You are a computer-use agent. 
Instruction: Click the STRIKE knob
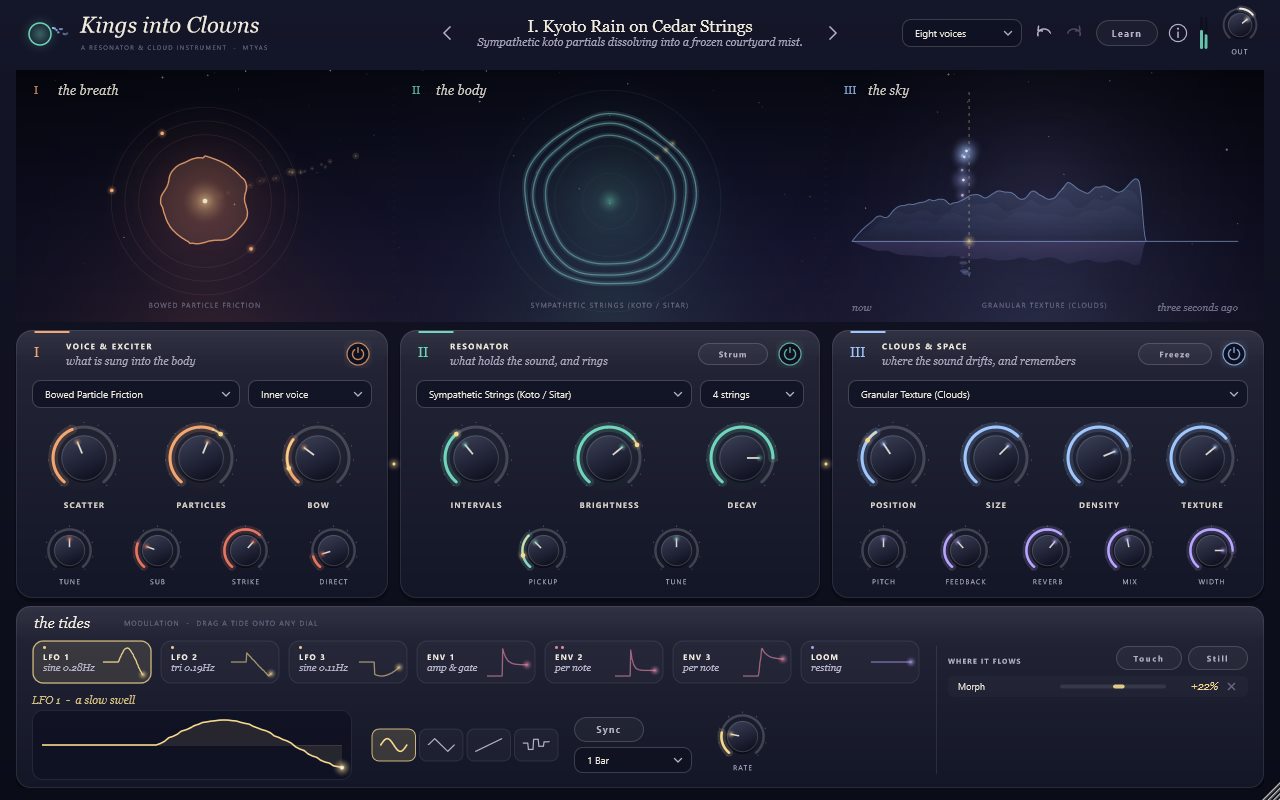tap(245, 550)
